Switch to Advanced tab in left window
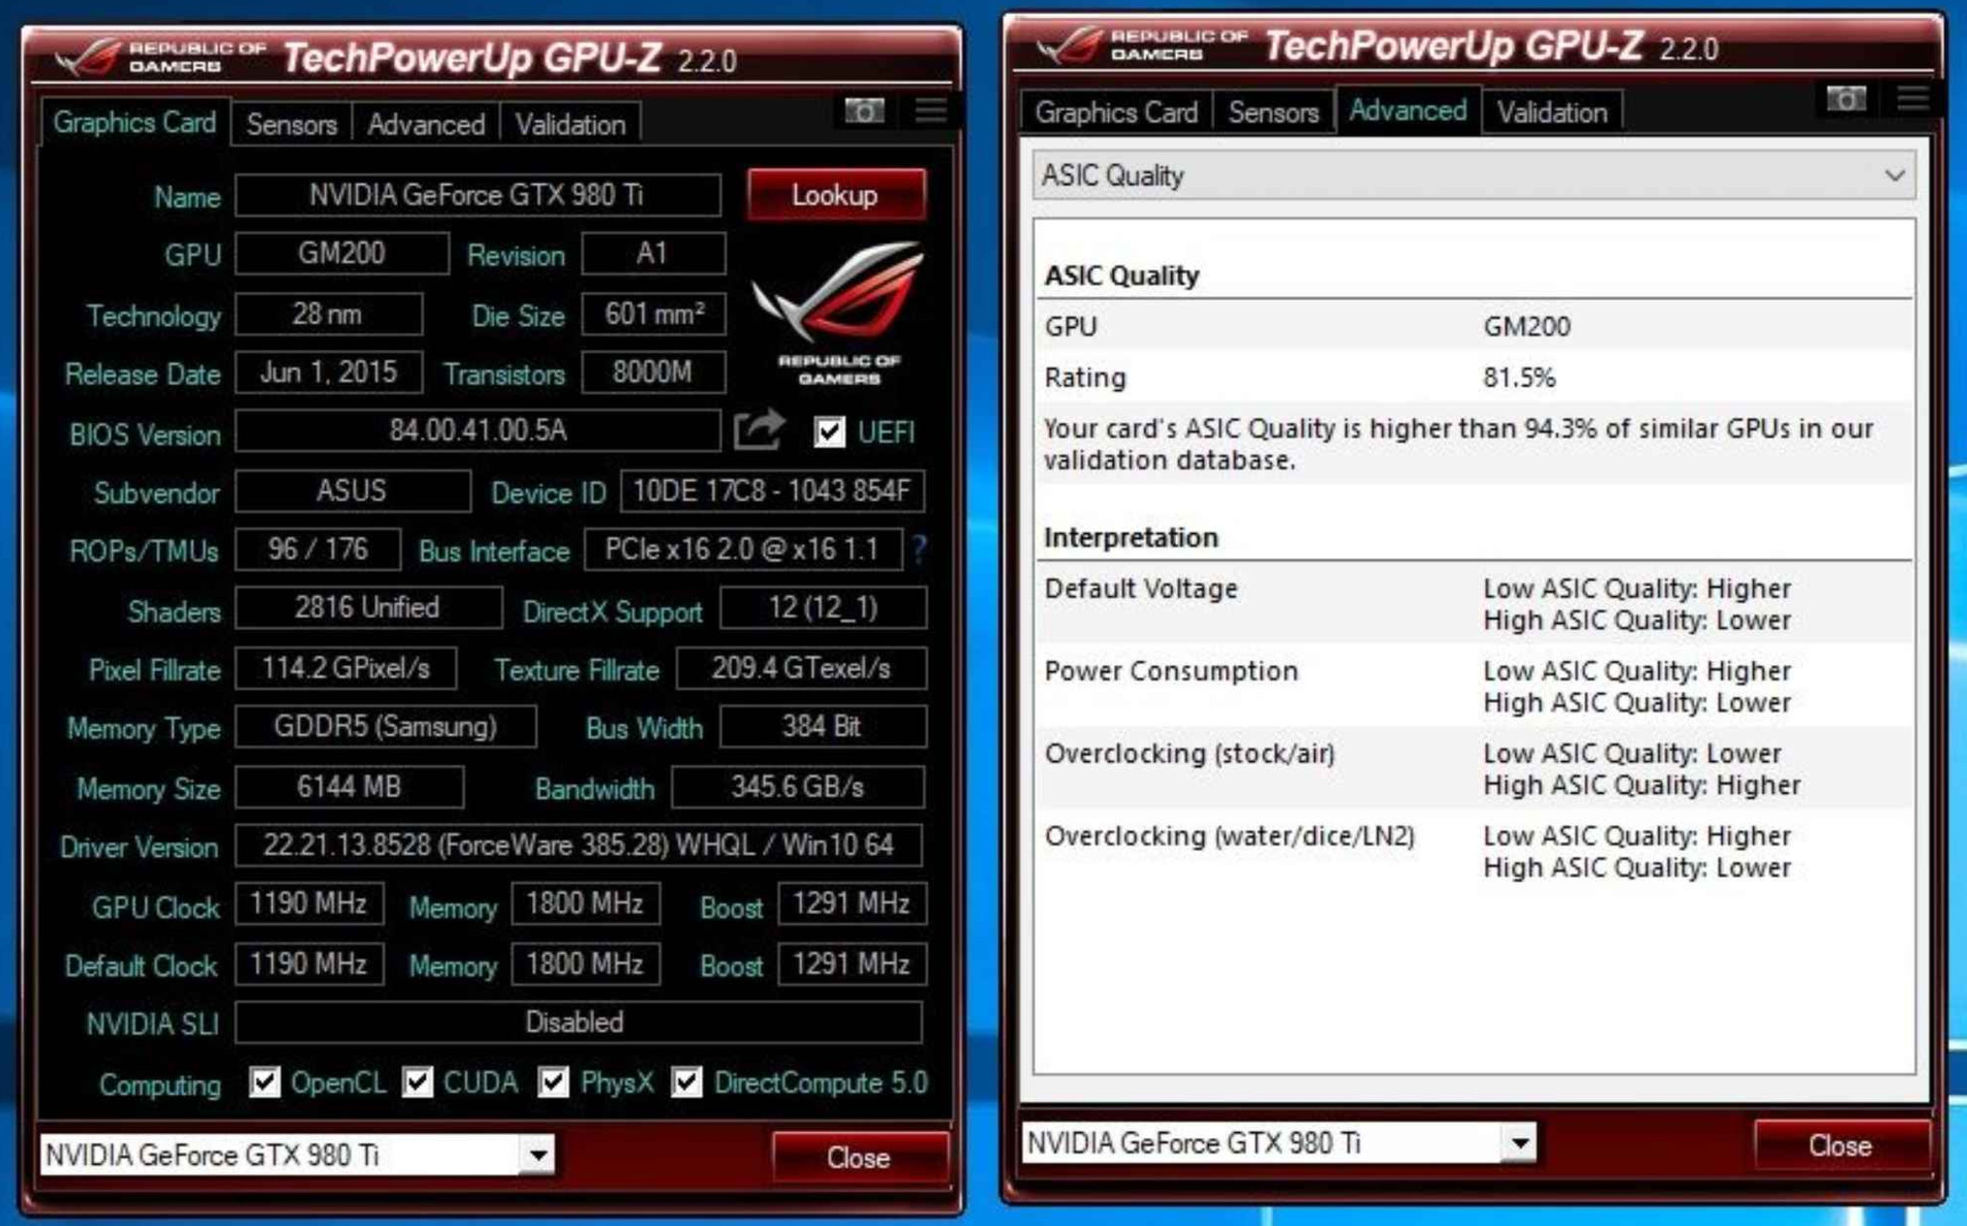Viewport: 1967px width, 1226px height. 426,125
